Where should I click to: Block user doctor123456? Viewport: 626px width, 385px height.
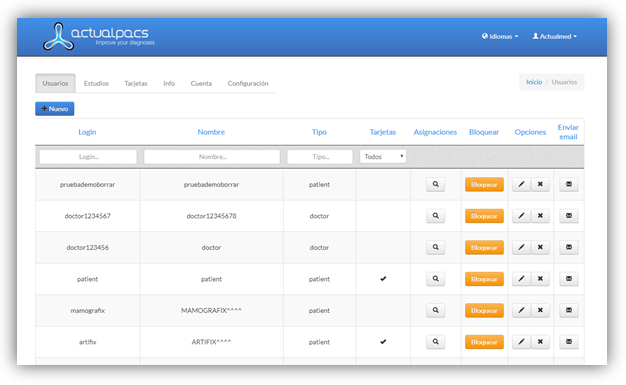tap(484, 248)
